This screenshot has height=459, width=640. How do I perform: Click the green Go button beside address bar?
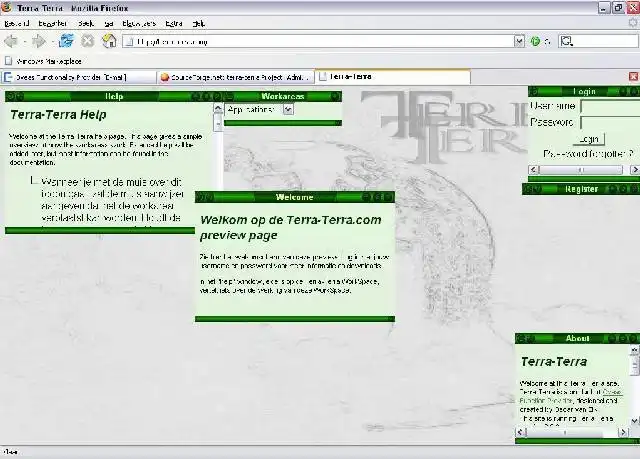point(535,41)
